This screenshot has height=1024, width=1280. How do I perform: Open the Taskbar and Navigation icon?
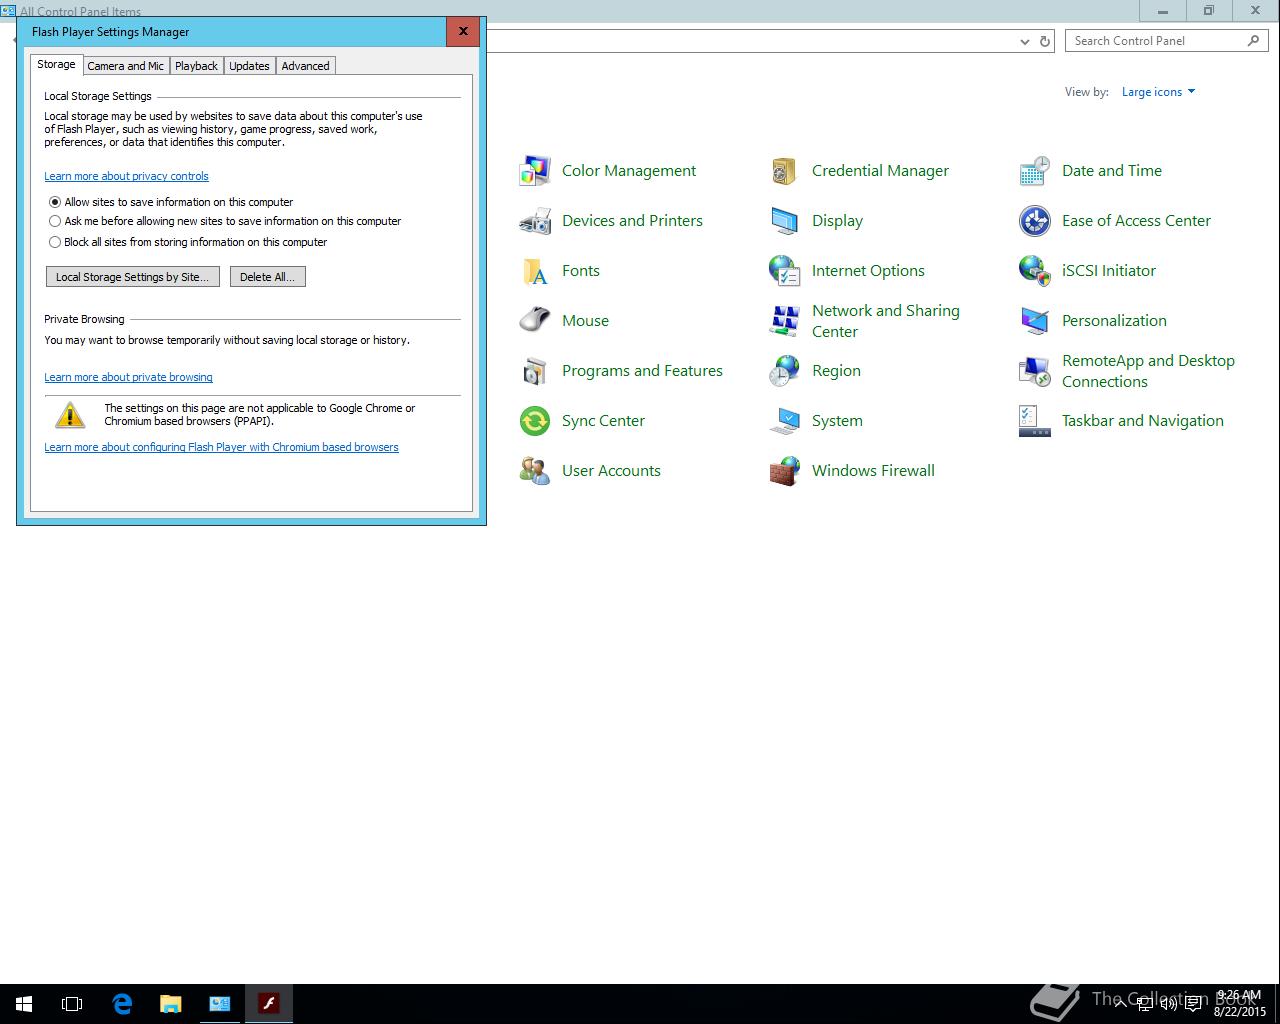pos(1035,421)
